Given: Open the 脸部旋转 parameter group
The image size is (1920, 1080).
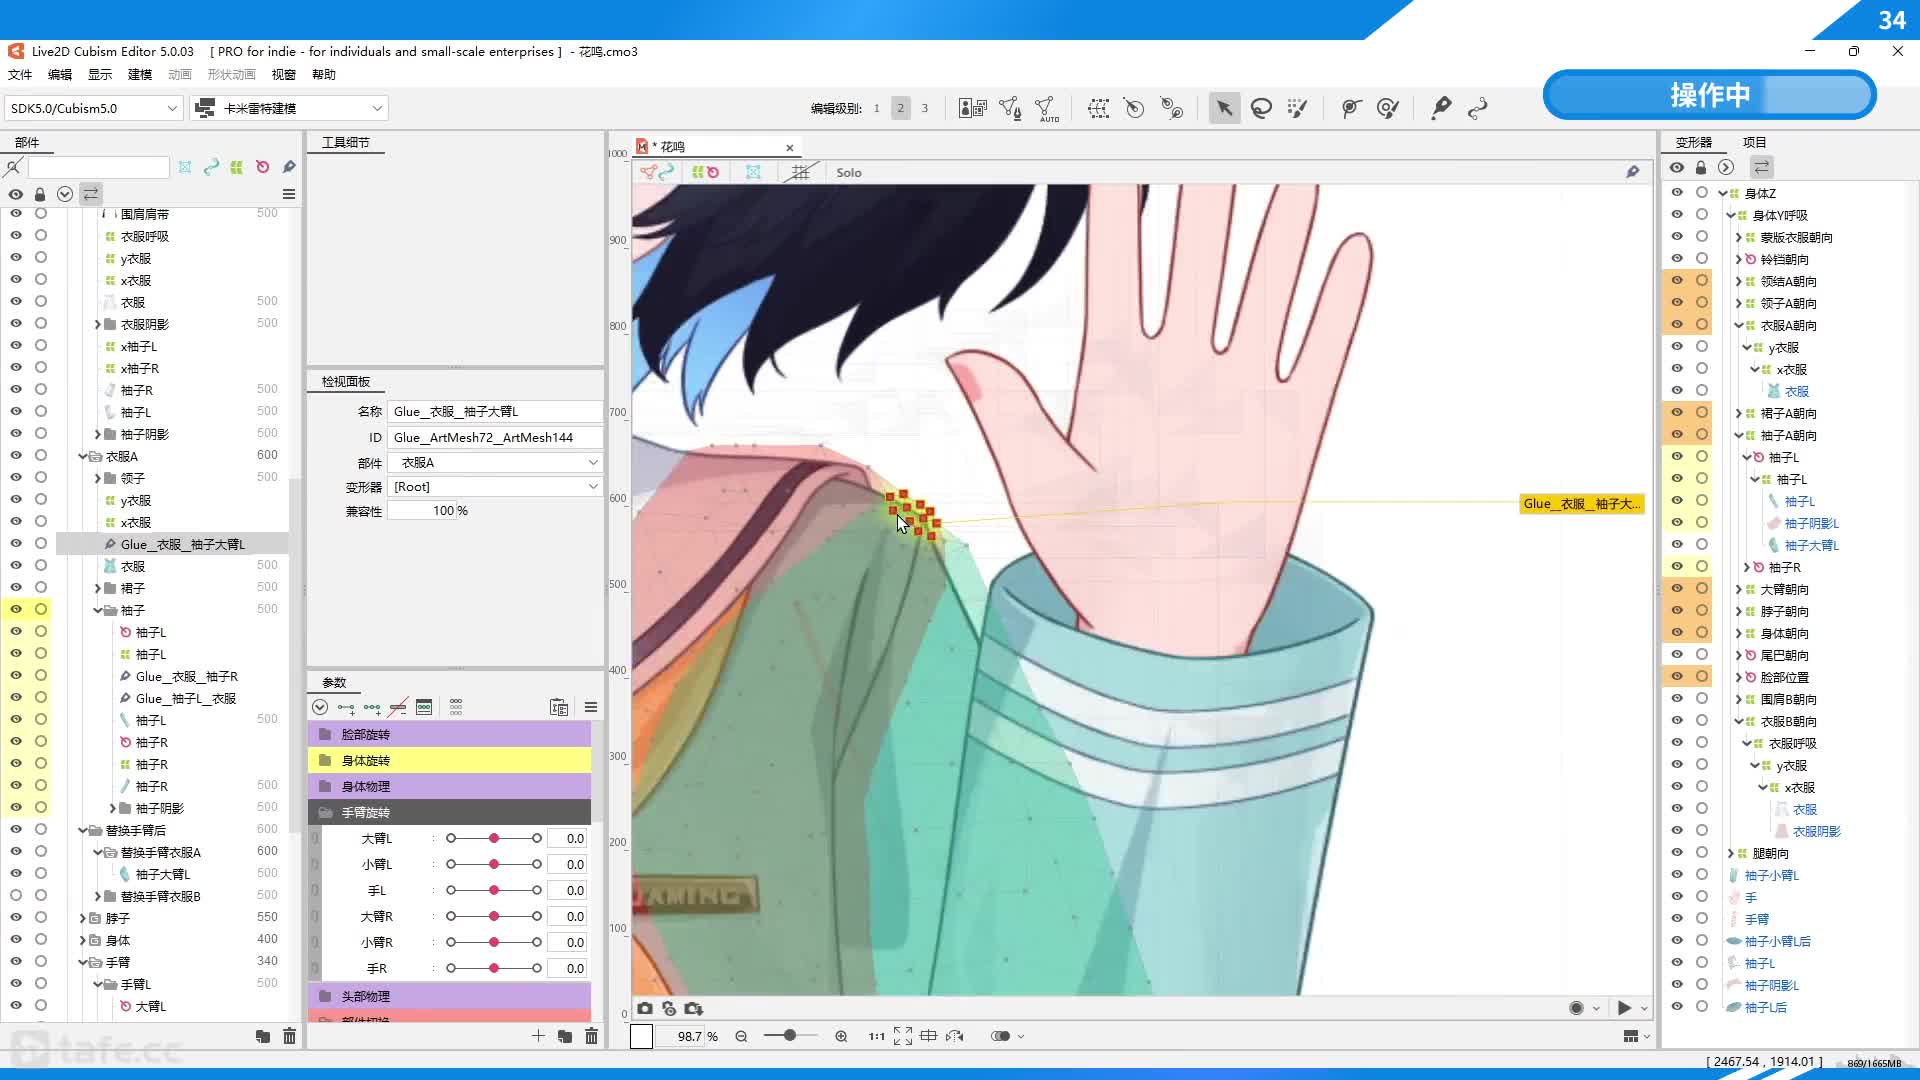Looking at the screenshot, I should [449, 734].
